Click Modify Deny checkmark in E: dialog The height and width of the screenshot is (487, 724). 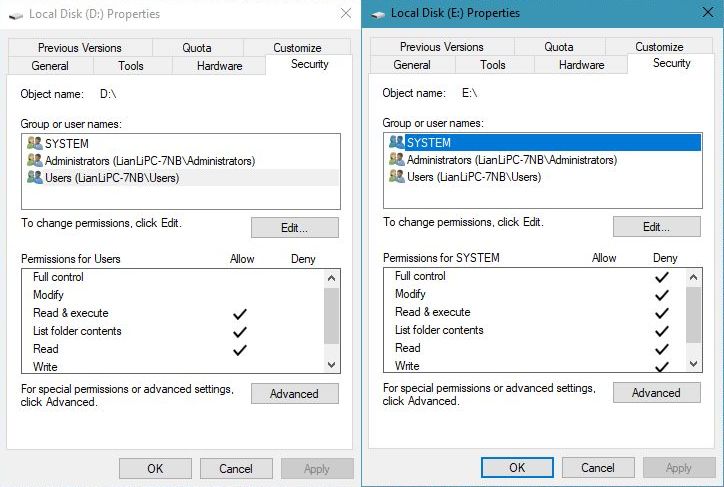point(661,295)
